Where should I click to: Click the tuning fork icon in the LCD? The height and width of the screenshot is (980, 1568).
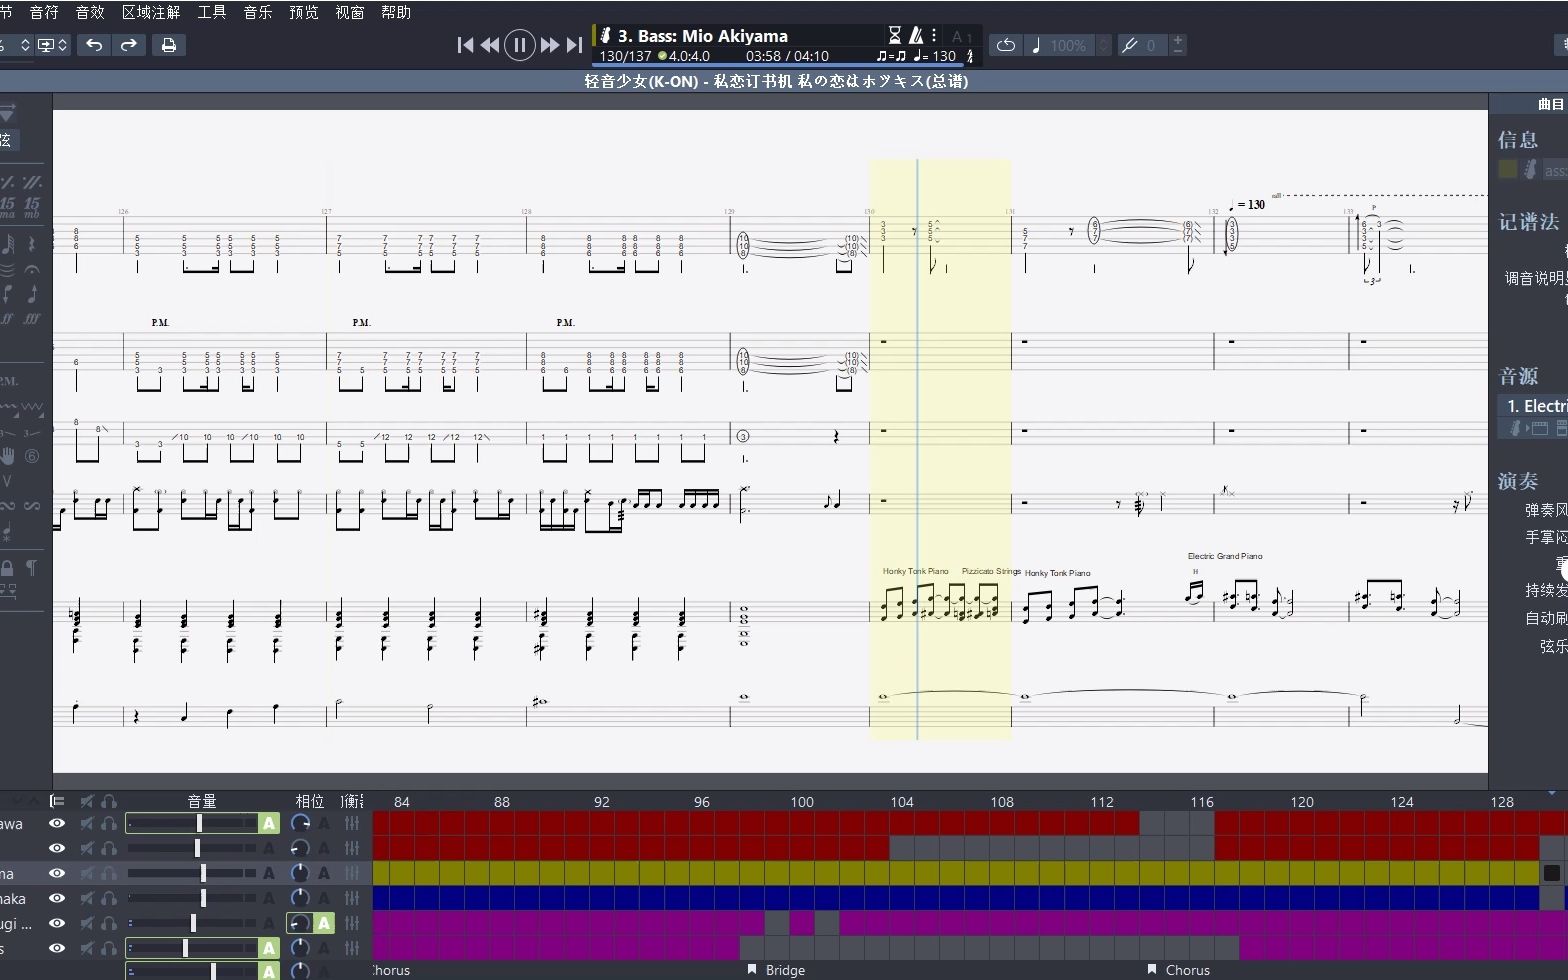(x=969, y=57)
